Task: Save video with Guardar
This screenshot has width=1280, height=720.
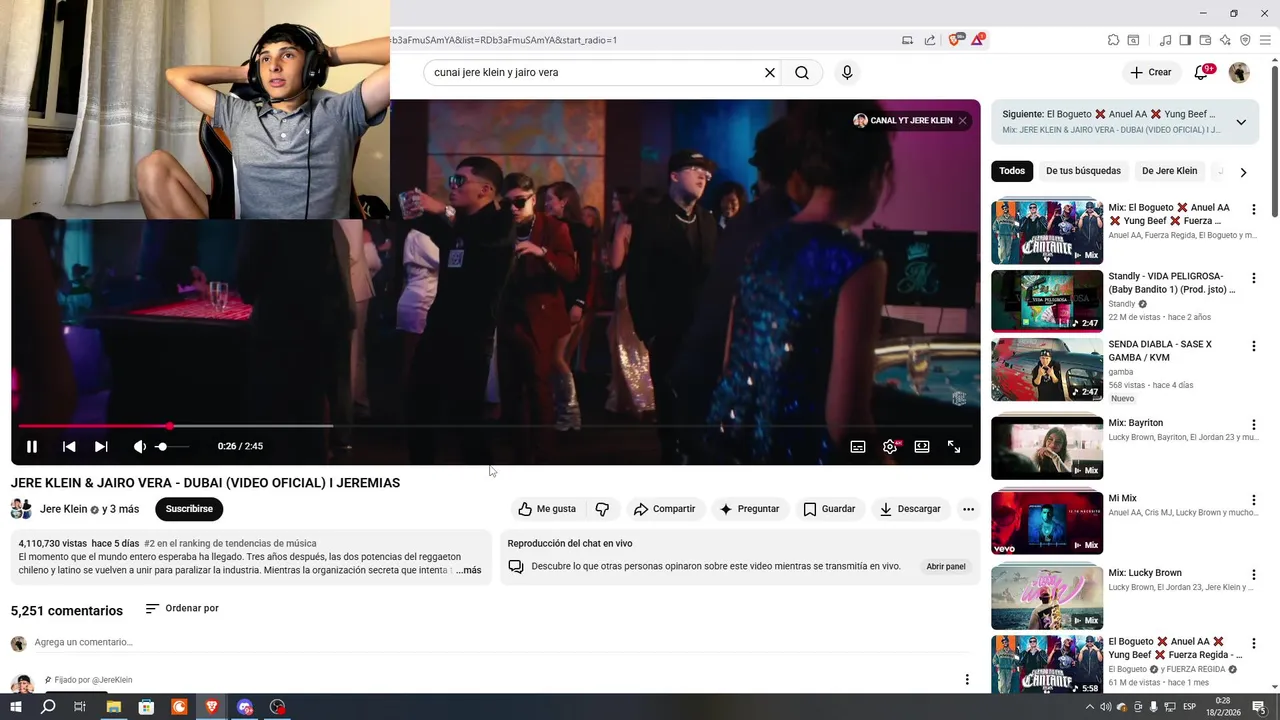Action: coord(829,509)
